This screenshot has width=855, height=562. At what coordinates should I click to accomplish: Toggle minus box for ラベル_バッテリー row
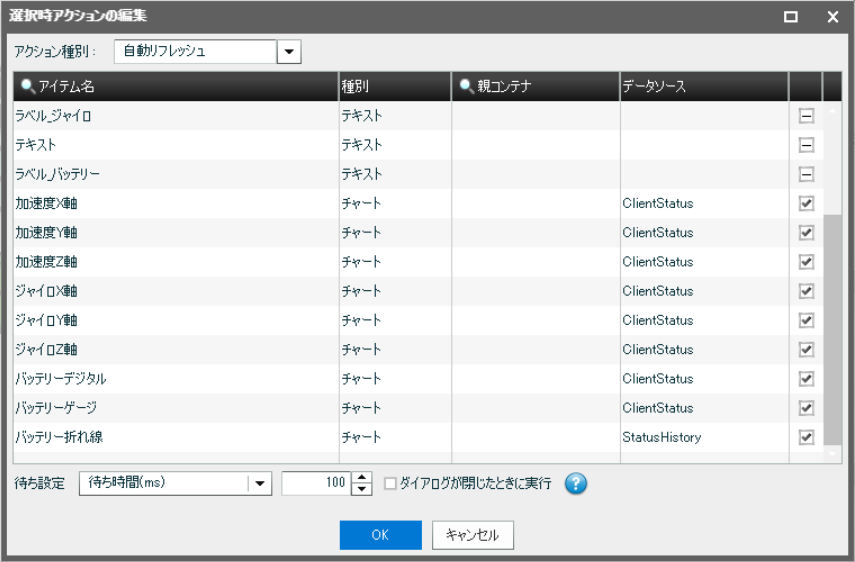[806, 174]
